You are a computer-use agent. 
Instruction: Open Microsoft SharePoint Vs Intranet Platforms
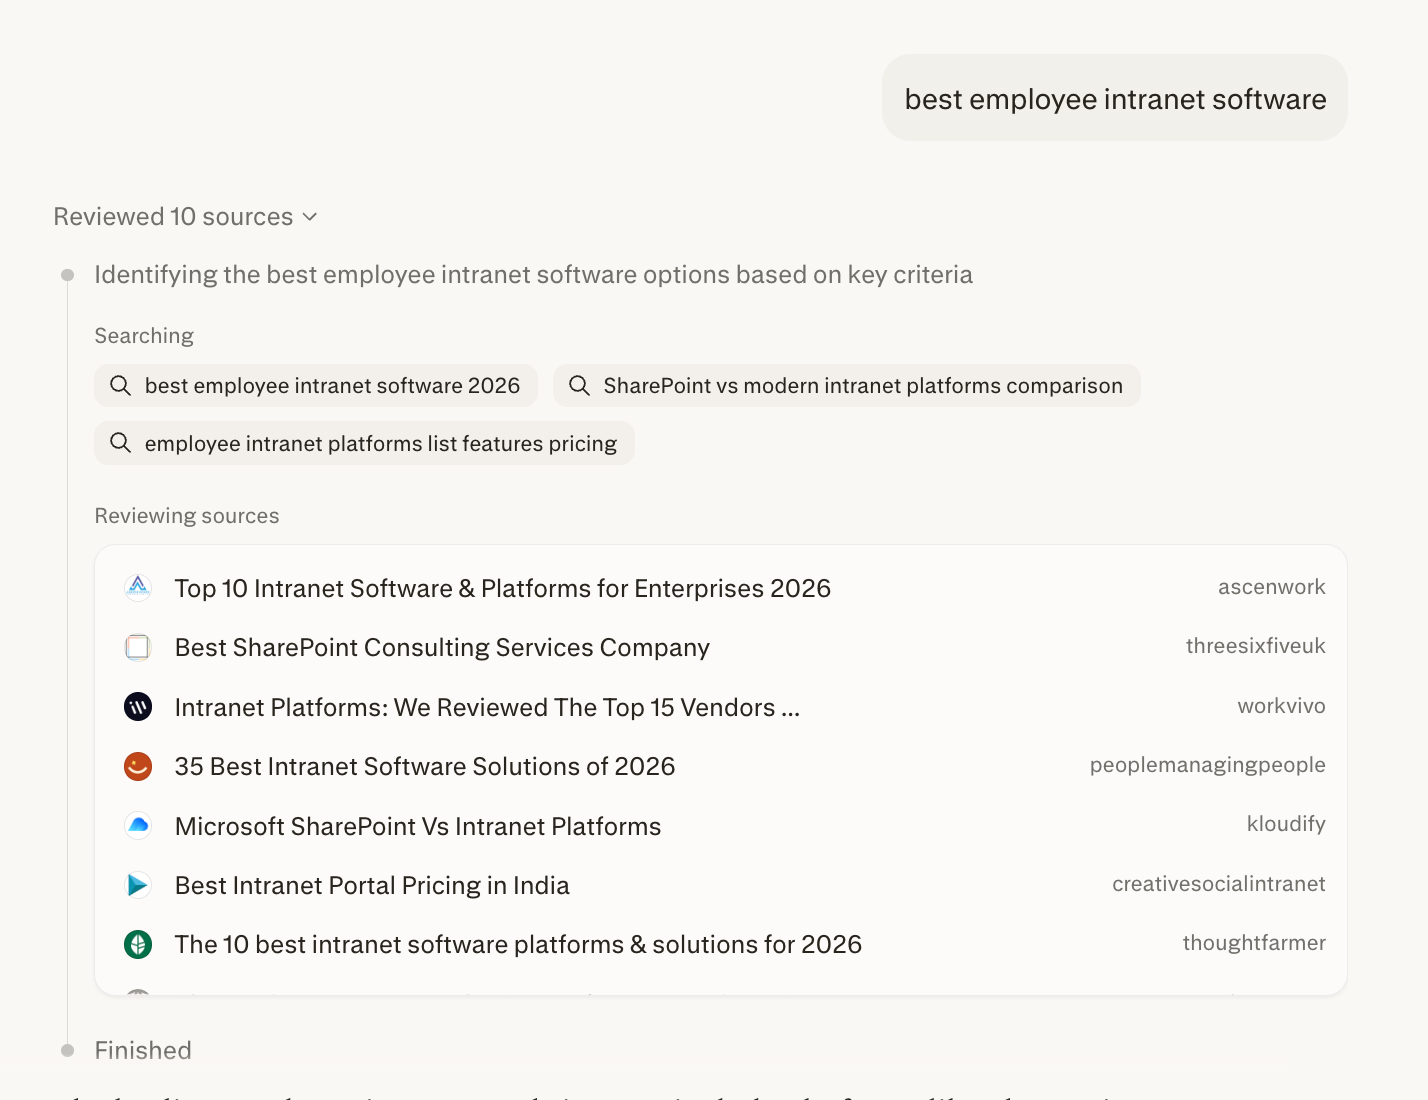coord(417,826)
